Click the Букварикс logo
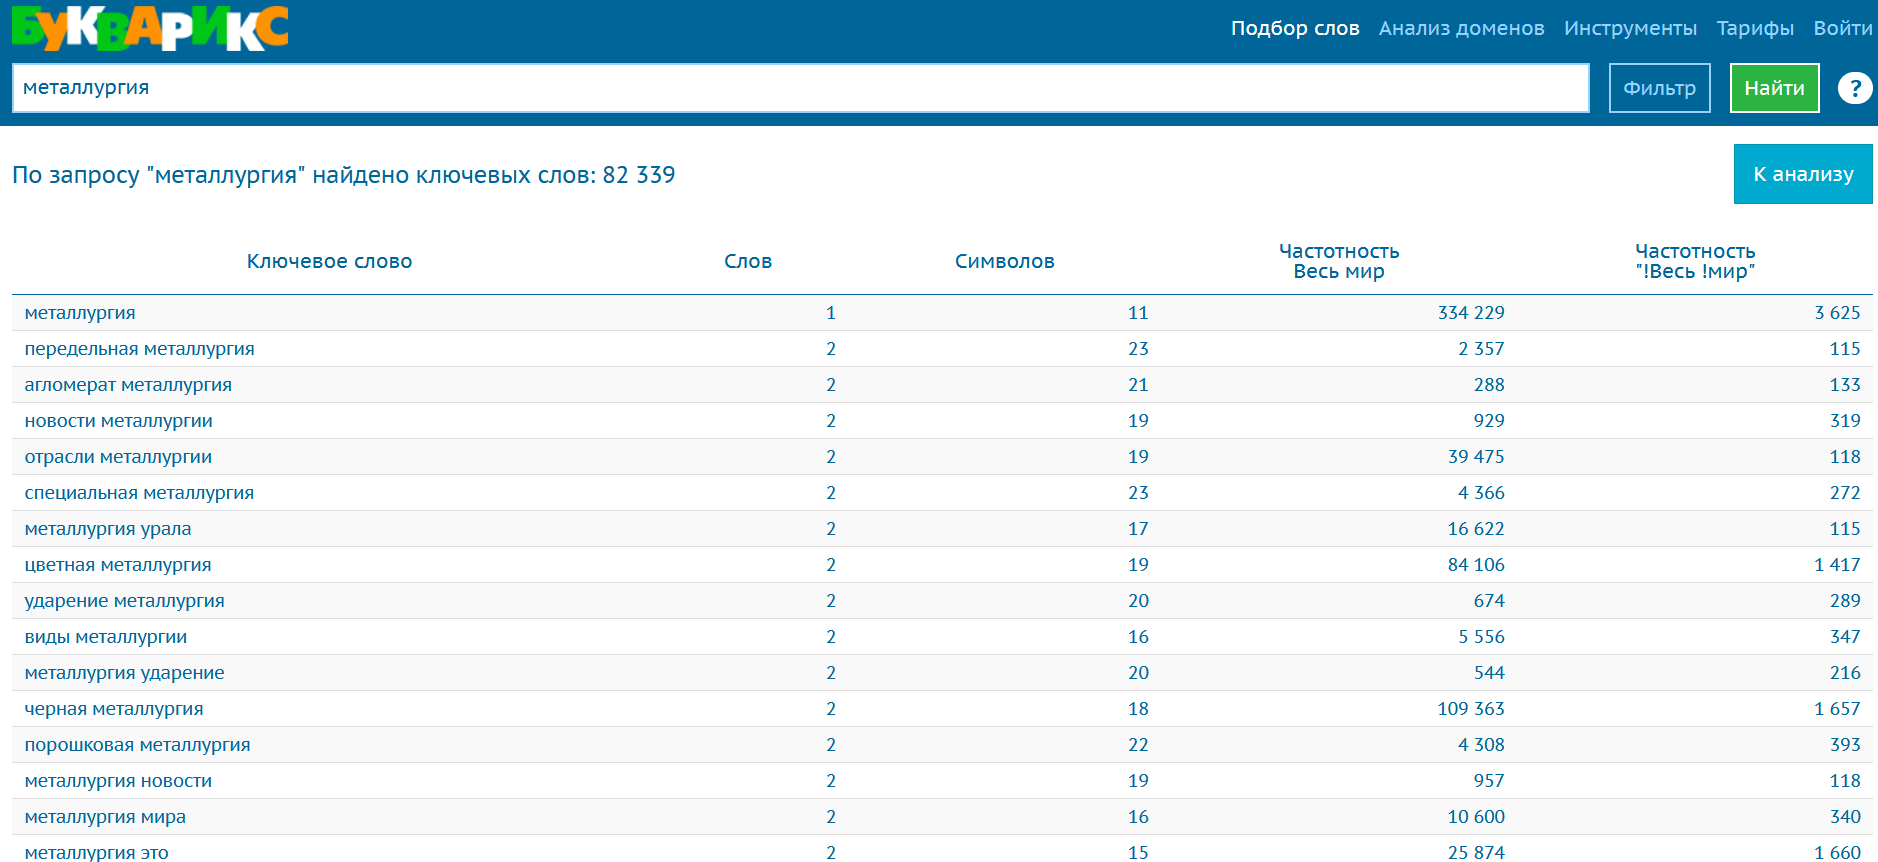The image size is (1878, 862). 150,28
